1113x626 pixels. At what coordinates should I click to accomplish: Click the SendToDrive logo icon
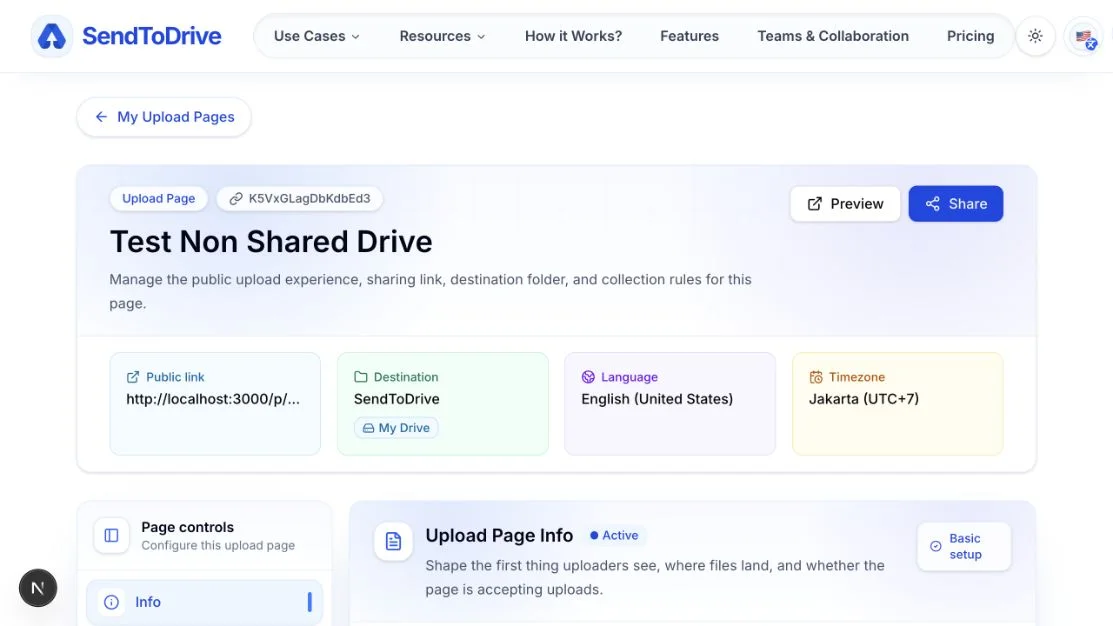[x=52, y=36]
